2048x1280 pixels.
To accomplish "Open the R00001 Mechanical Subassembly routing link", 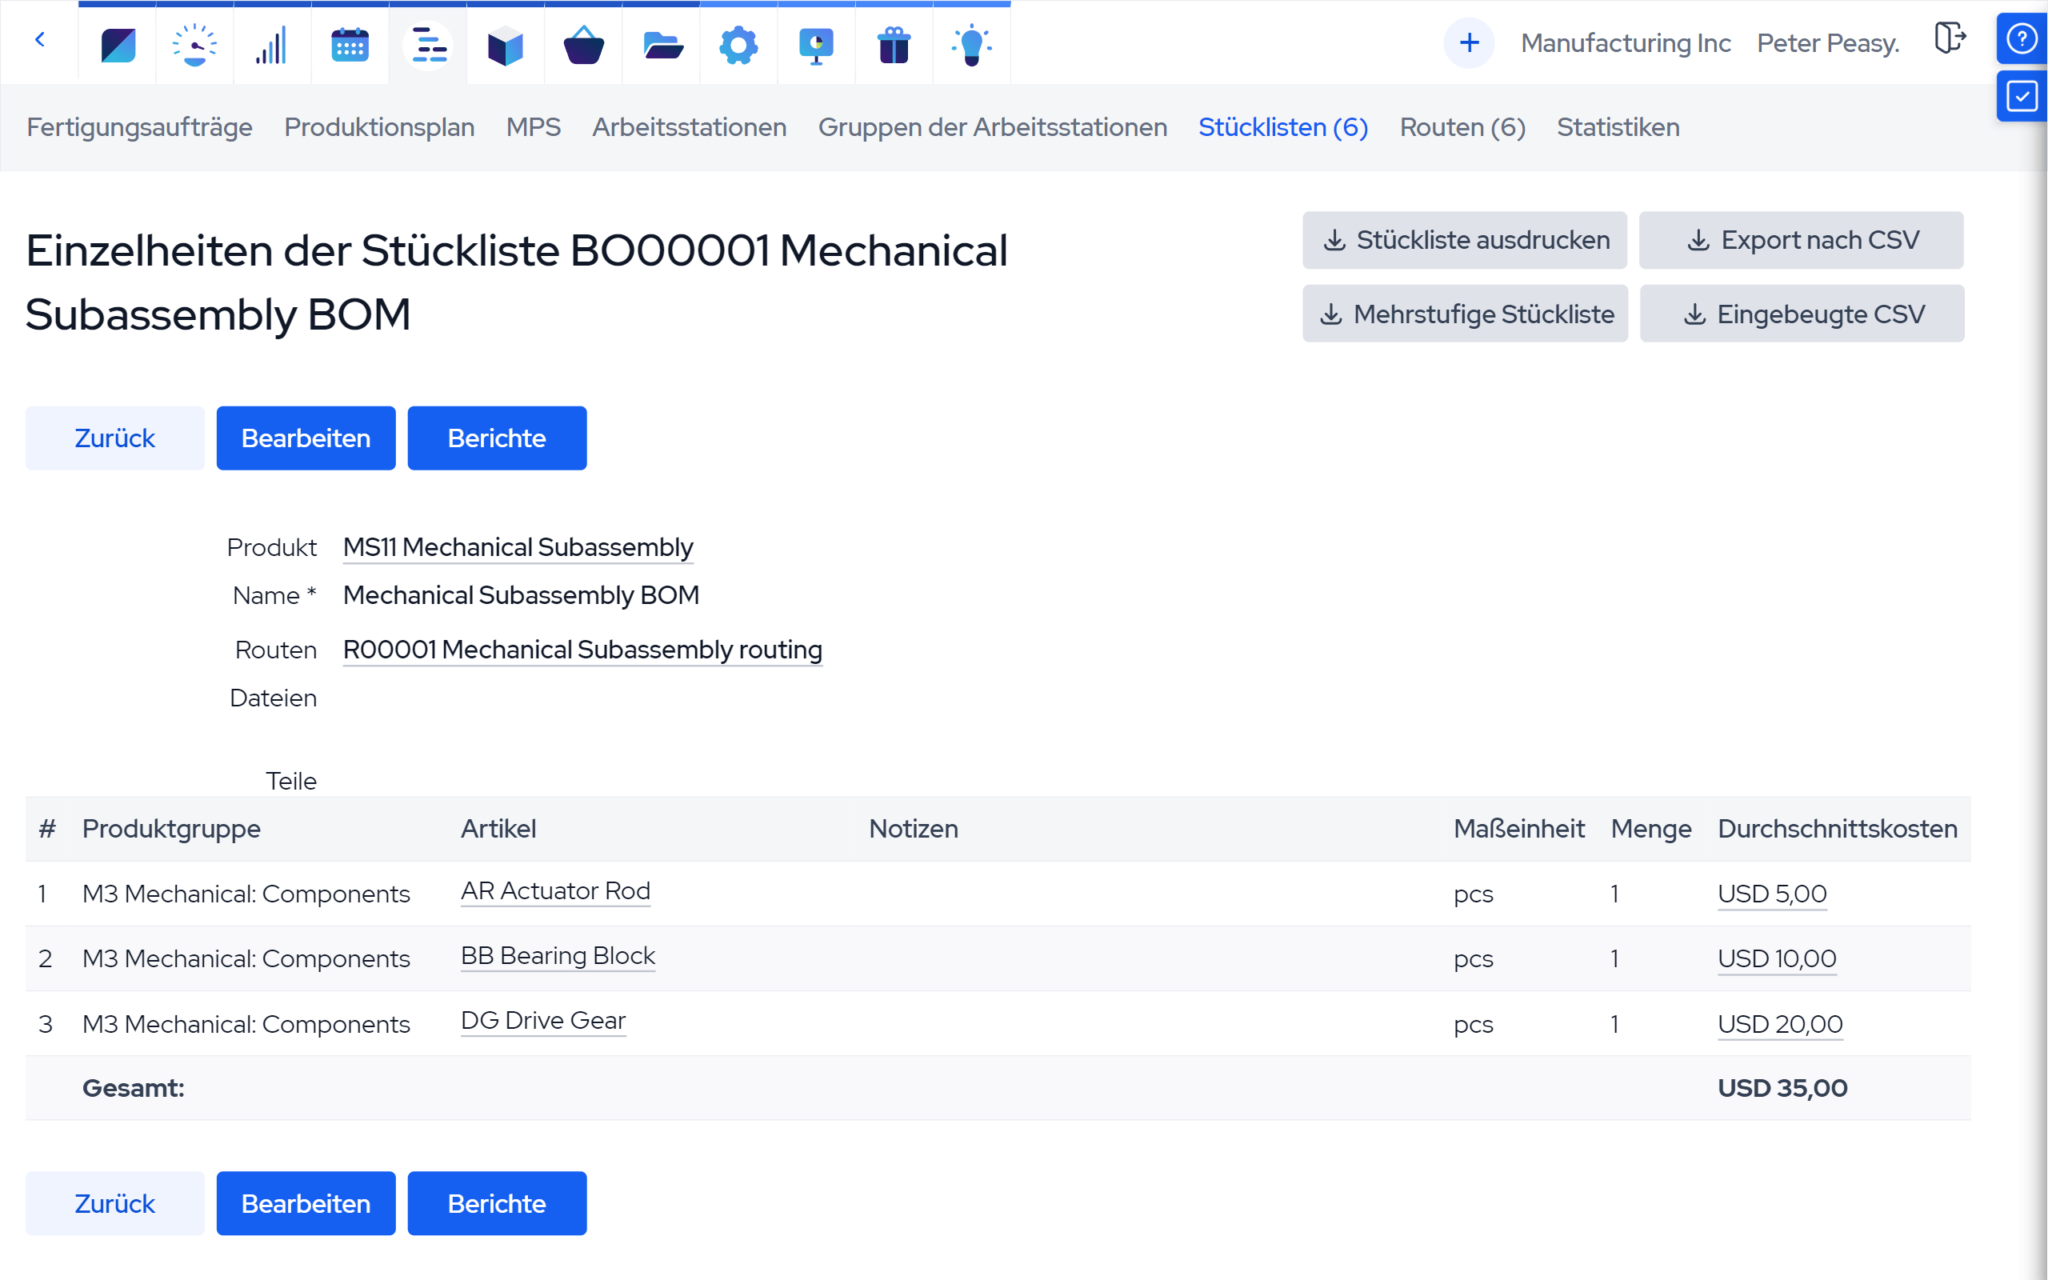I will click(x=582, y=650).
